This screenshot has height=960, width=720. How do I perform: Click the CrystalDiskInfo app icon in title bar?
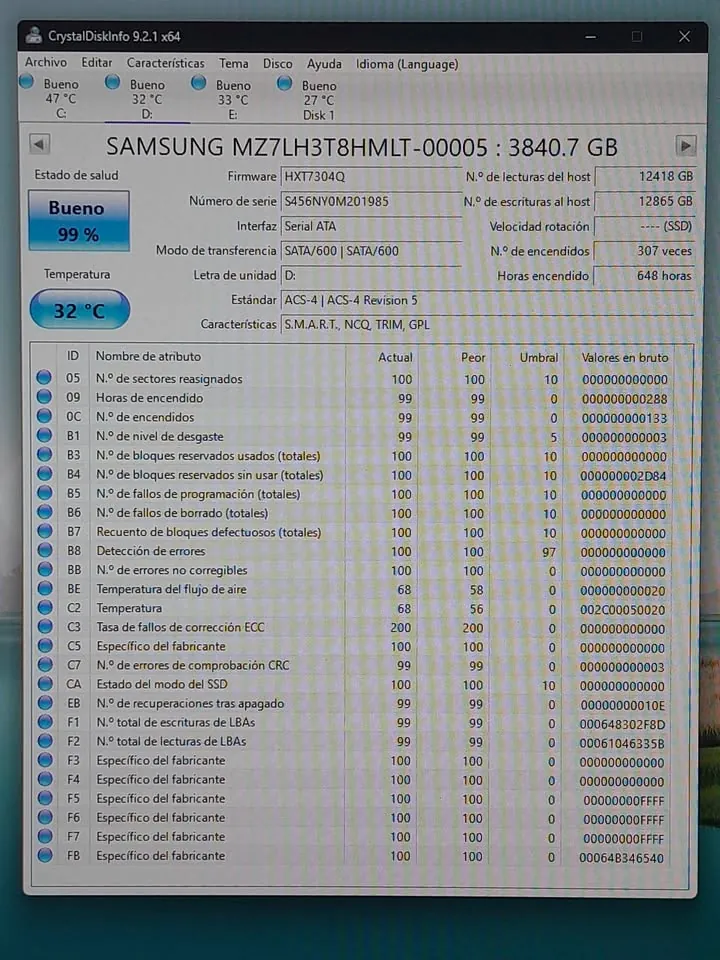34,35
